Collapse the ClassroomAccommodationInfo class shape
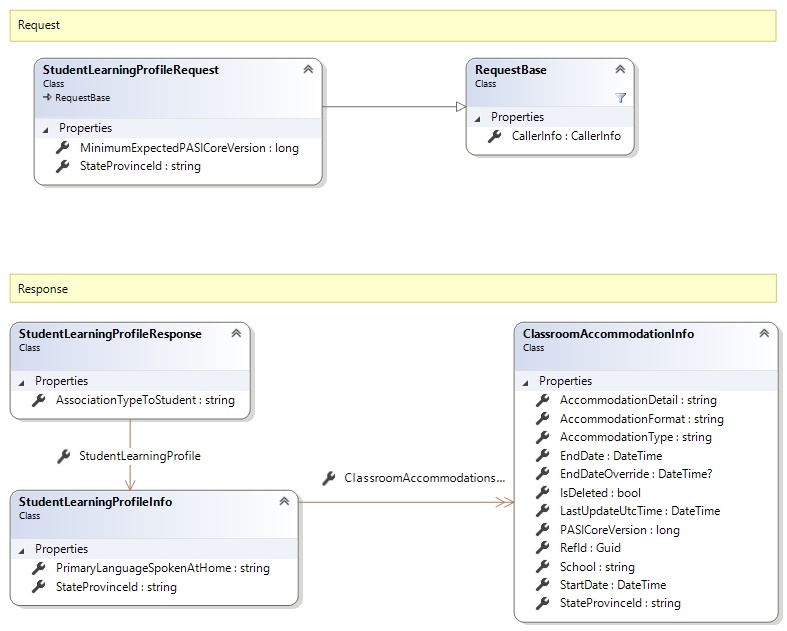This screenshot has height=631, width=787. tap(764, 334)
